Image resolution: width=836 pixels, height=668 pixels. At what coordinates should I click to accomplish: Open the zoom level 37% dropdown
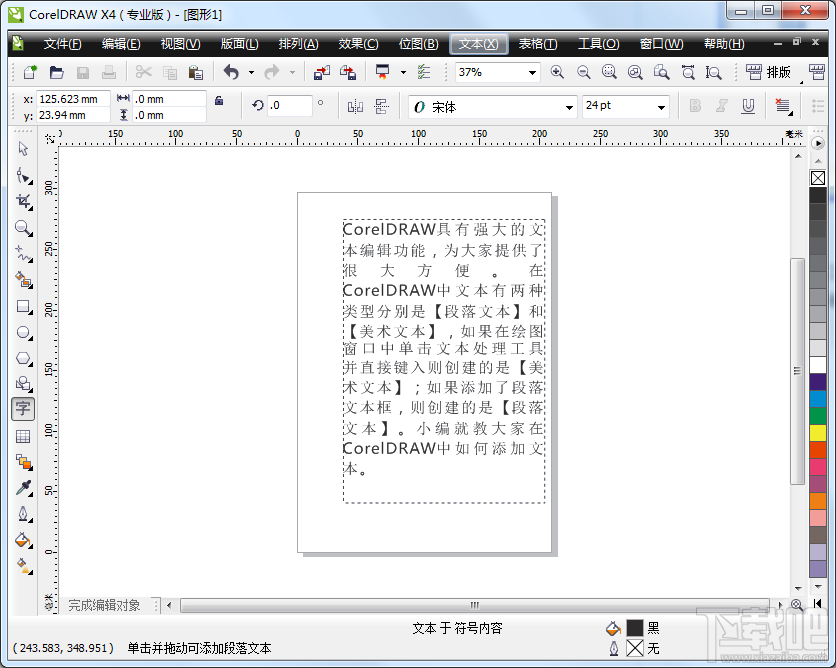pyautogui.click(x=532, y=73)
